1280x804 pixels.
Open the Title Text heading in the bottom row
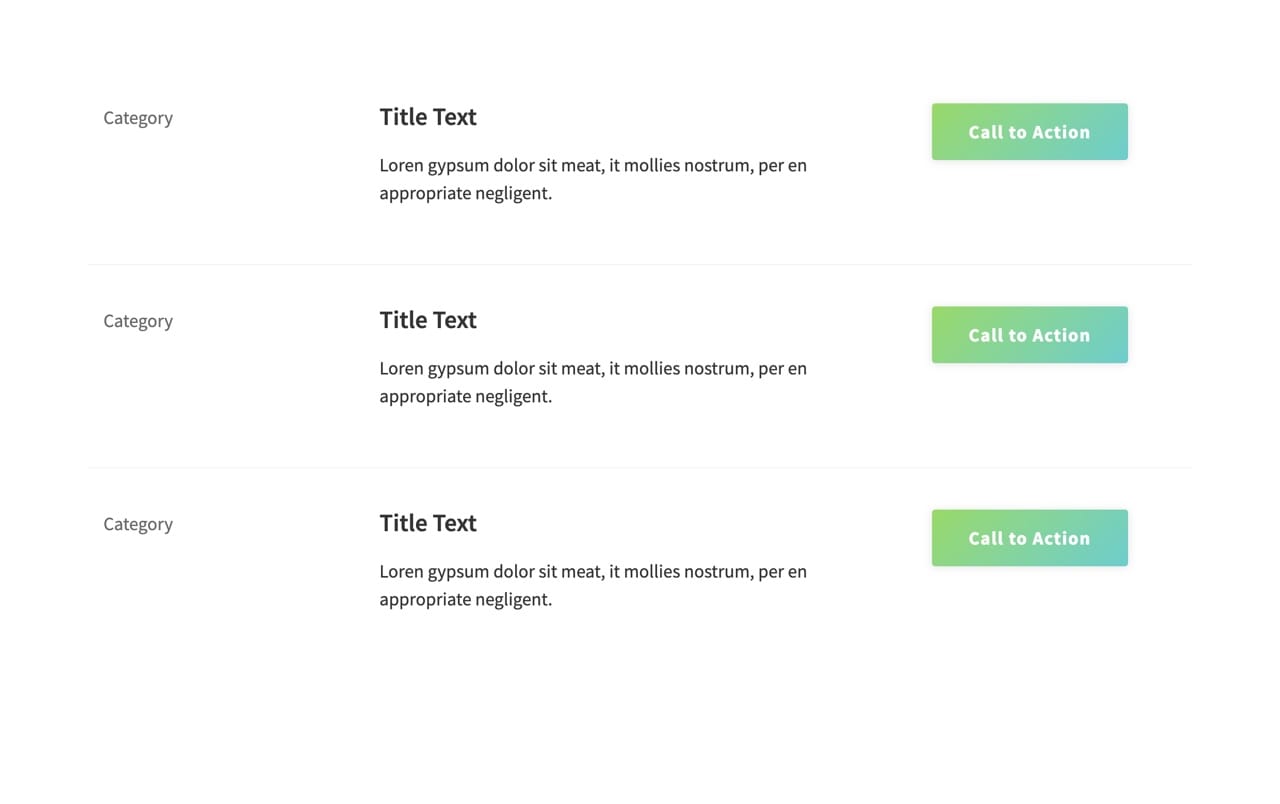pos(428,523)
